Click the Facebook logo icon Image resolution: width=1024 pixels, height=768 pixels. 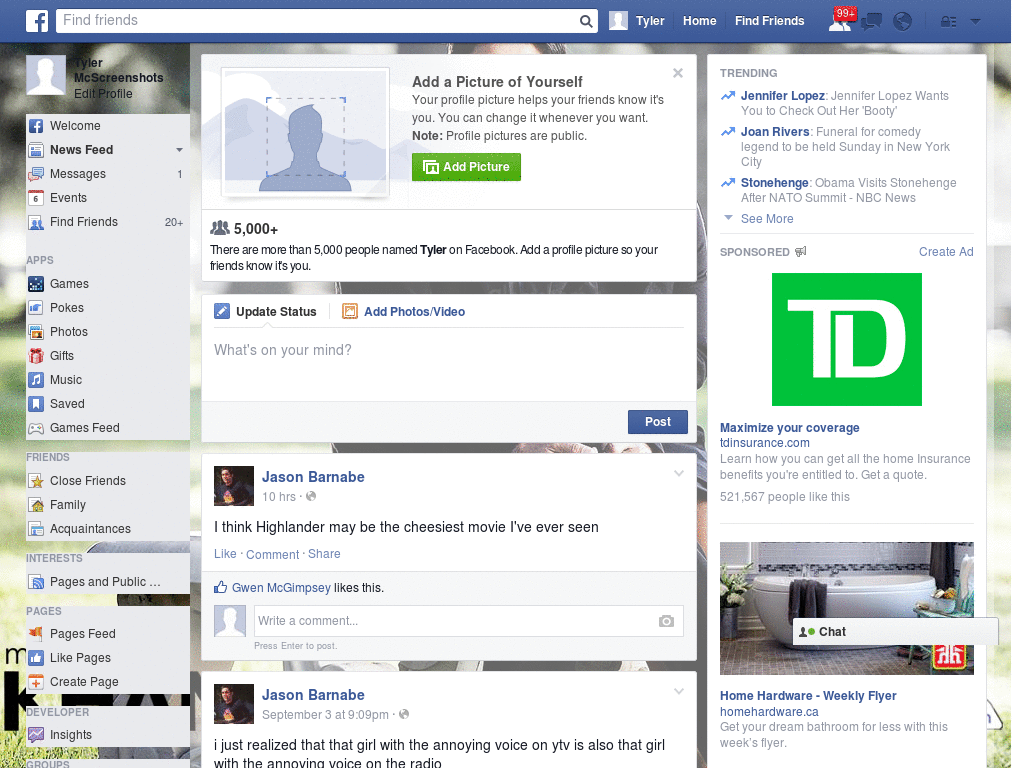pyautogui.click(x=37, y=21)
